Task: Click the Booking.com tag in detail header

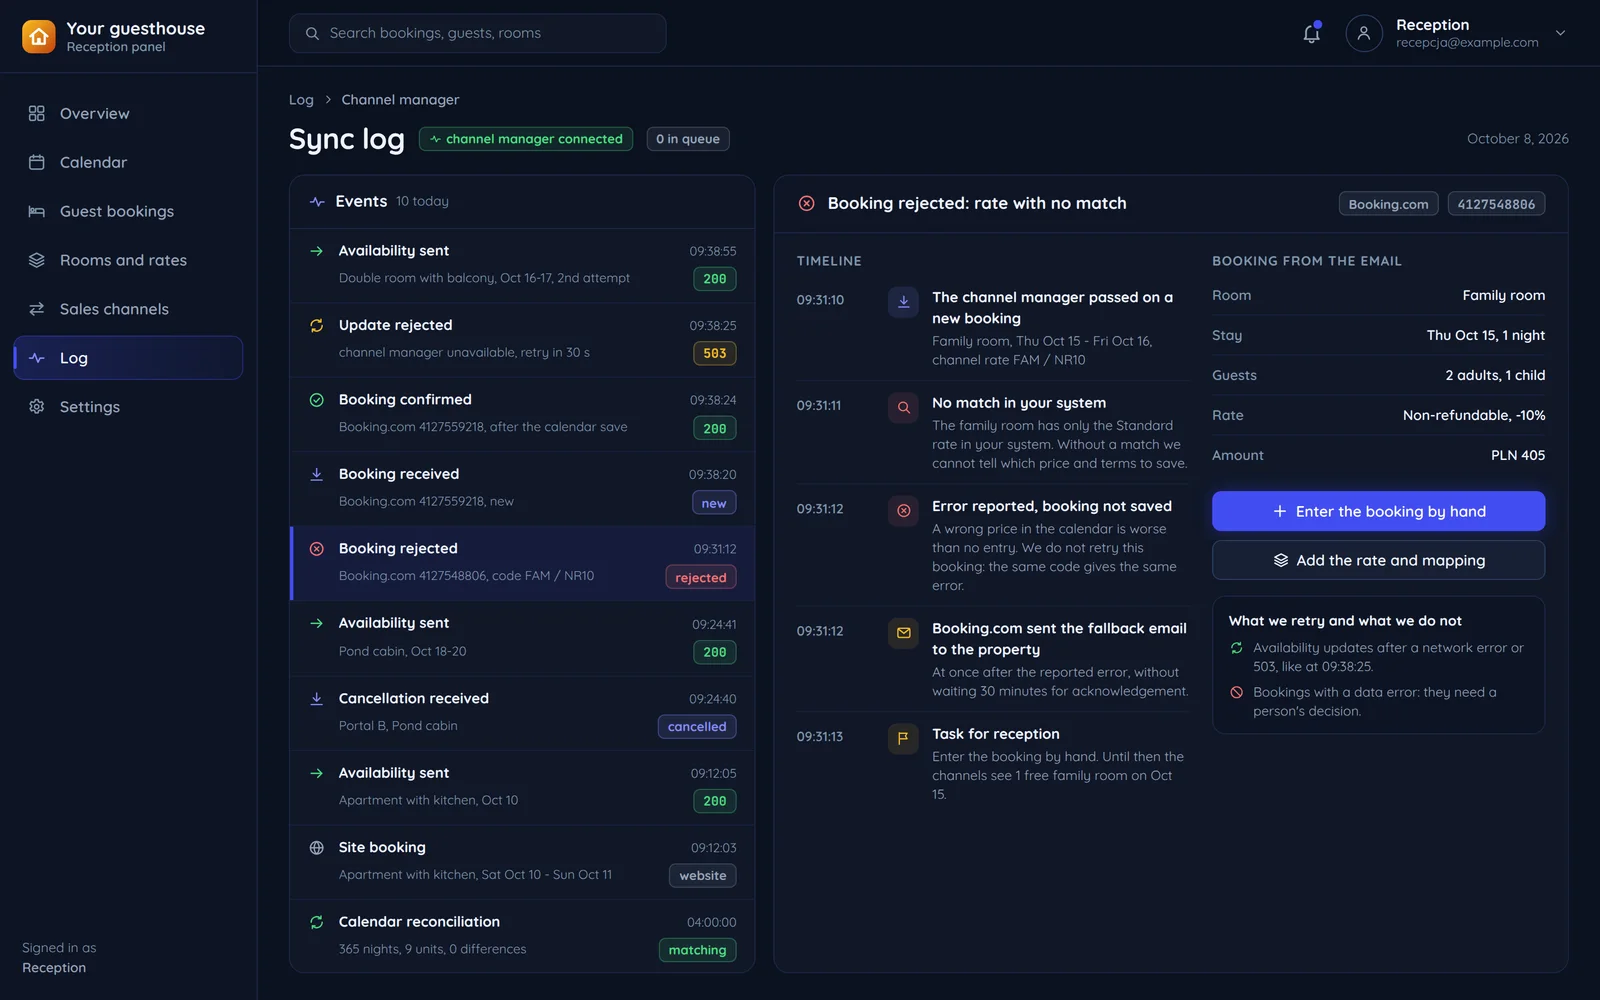Action: click(1388, 204)
